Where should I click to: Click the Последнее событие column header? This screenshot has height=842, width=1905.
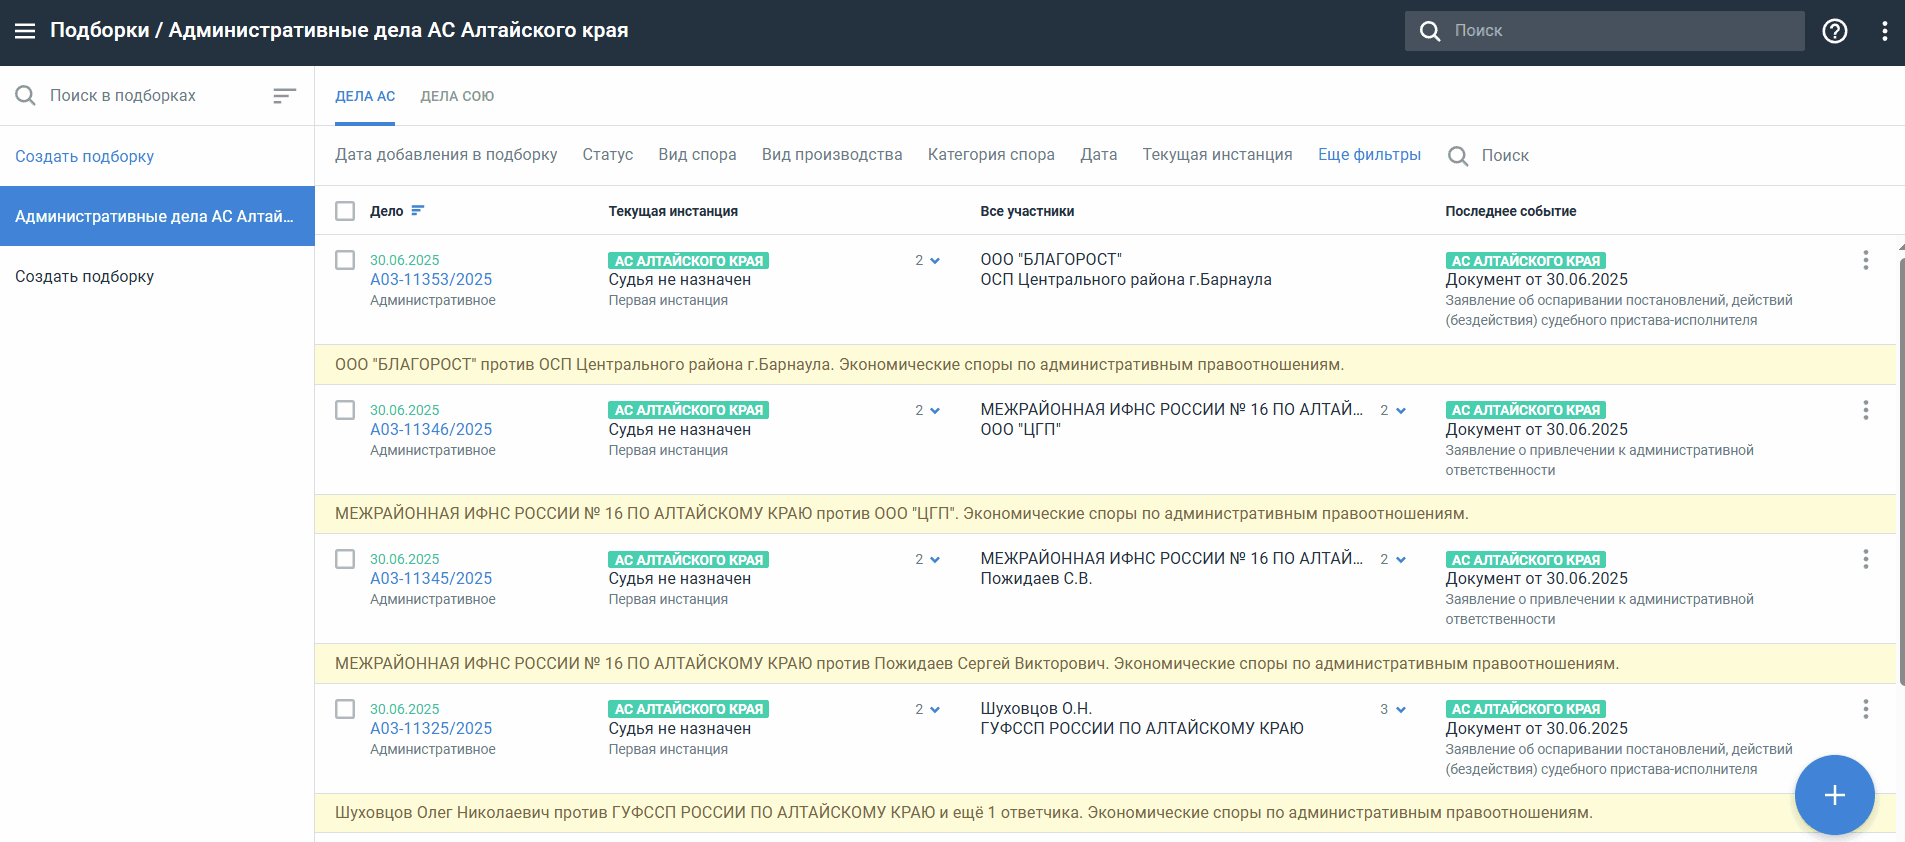1510,211
